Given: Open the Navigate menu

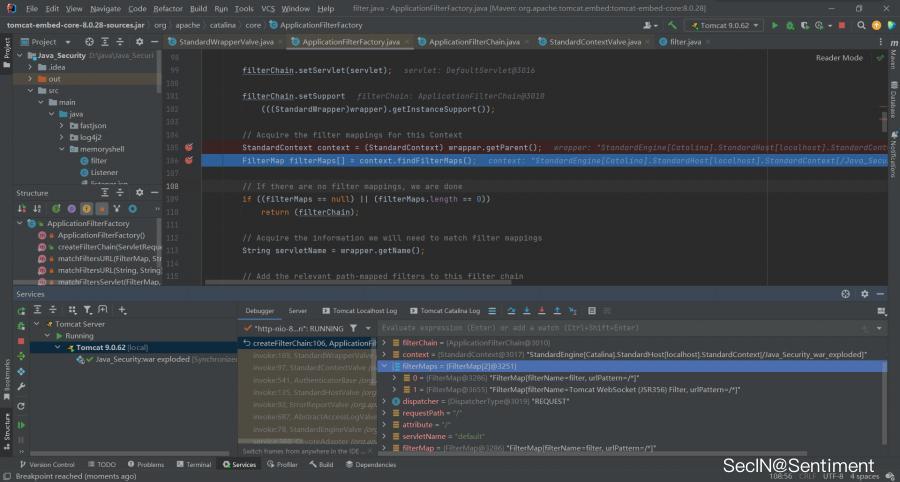Looking at the screenshot, I should (x=106, y=9).
